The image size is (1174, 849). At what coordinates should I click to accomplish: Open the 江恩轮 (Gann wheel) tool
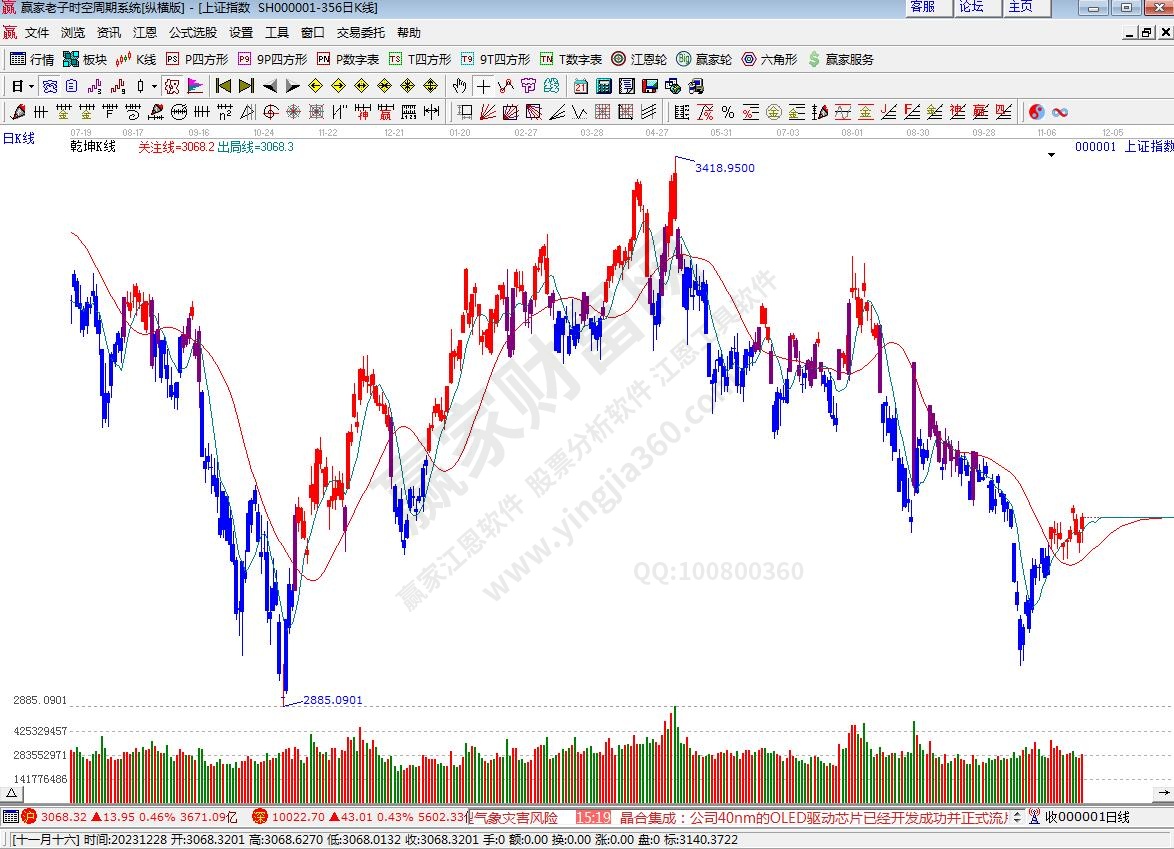point(639,59)
